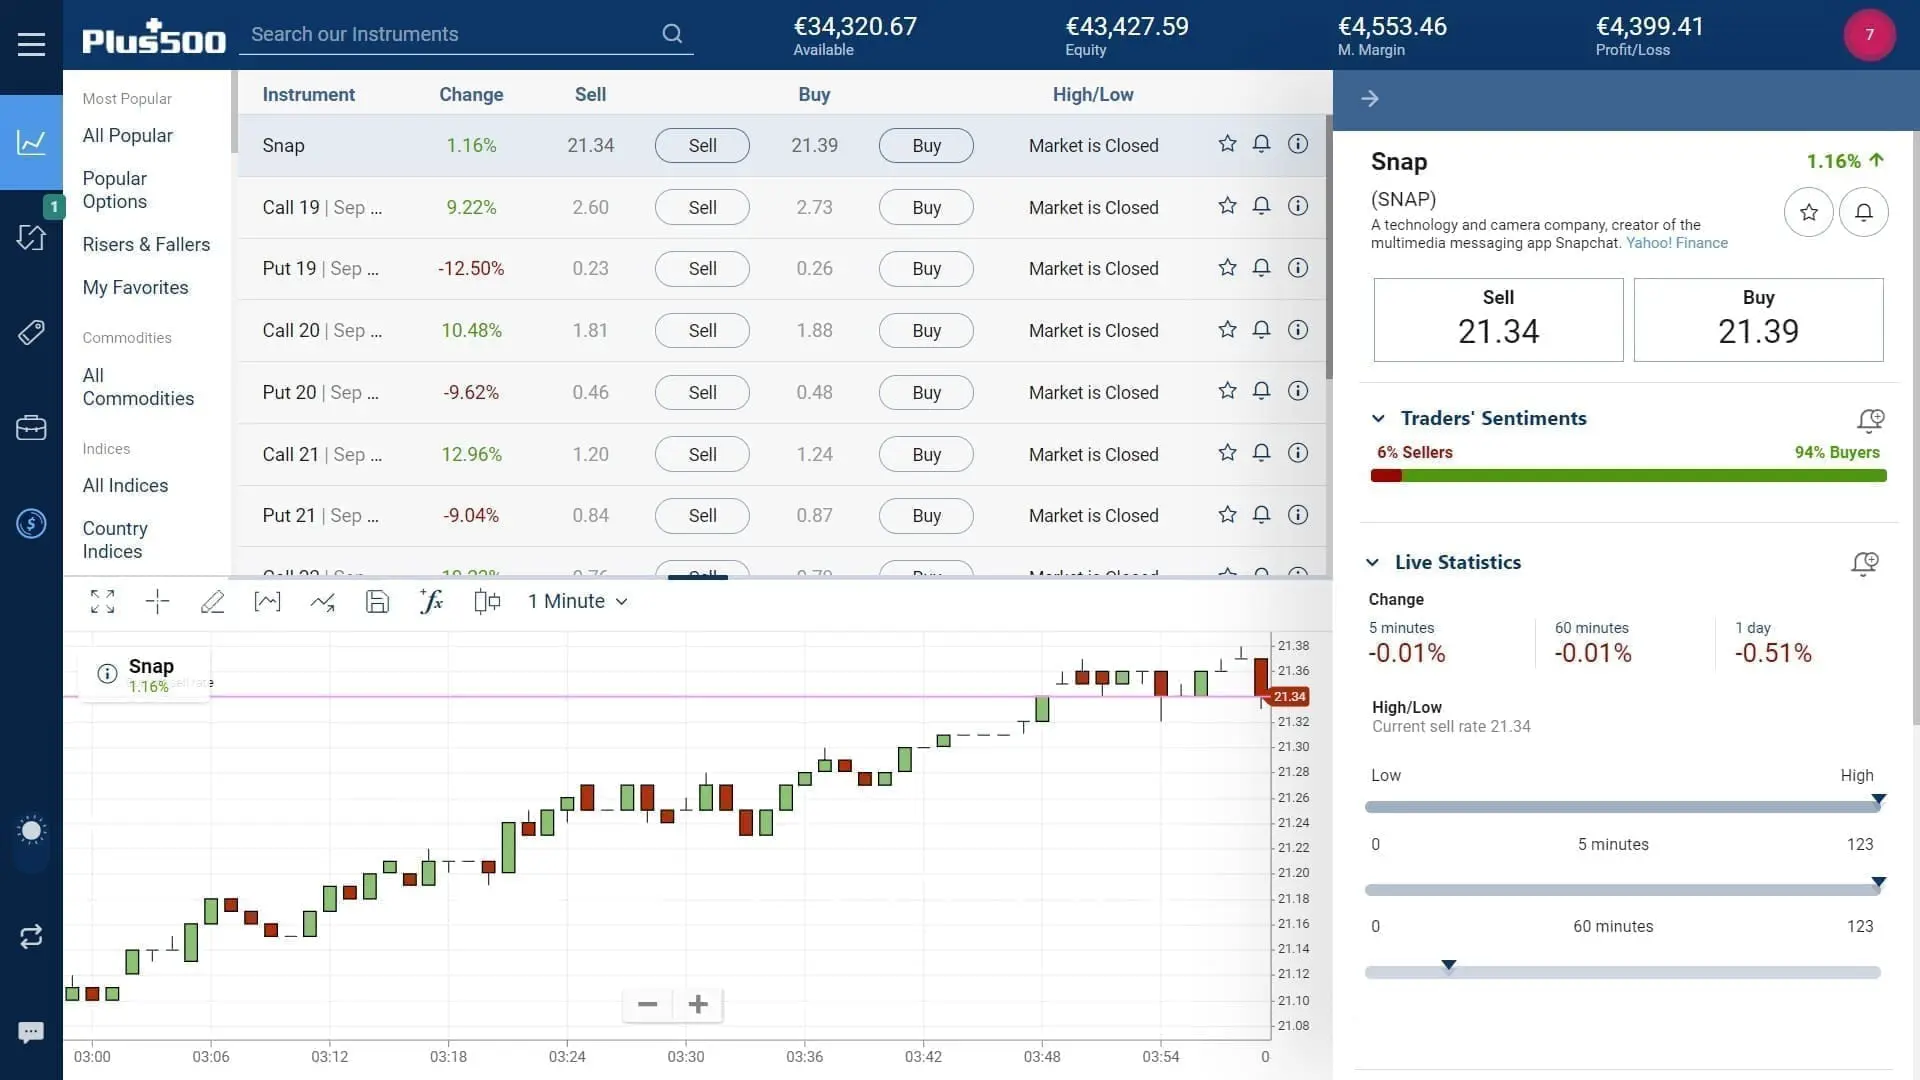Open the Trade chart sidebar icon
The image size is (1920, 1080).
tap(31, 142)
